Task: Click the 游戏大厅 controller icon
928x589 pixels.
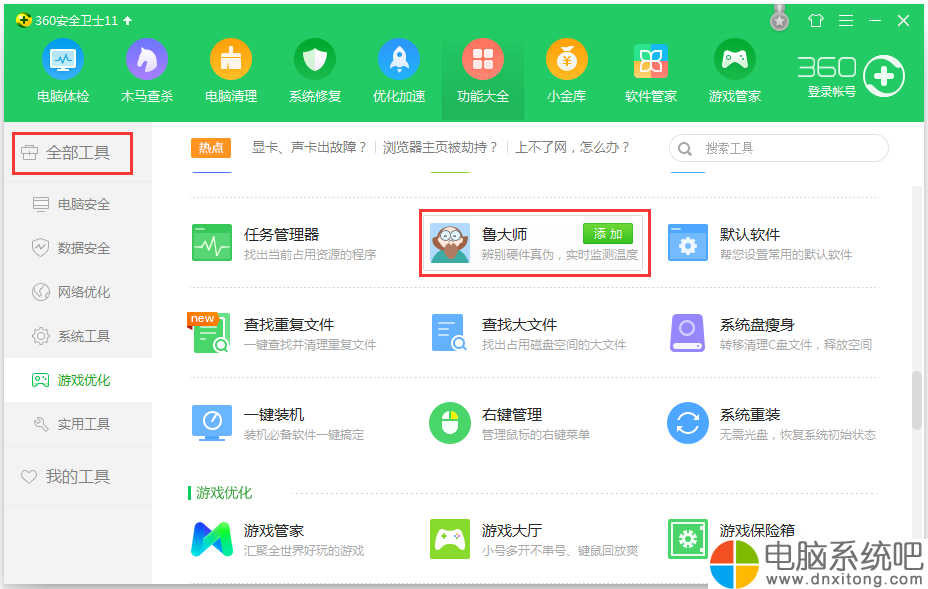Action: point(450,539)
